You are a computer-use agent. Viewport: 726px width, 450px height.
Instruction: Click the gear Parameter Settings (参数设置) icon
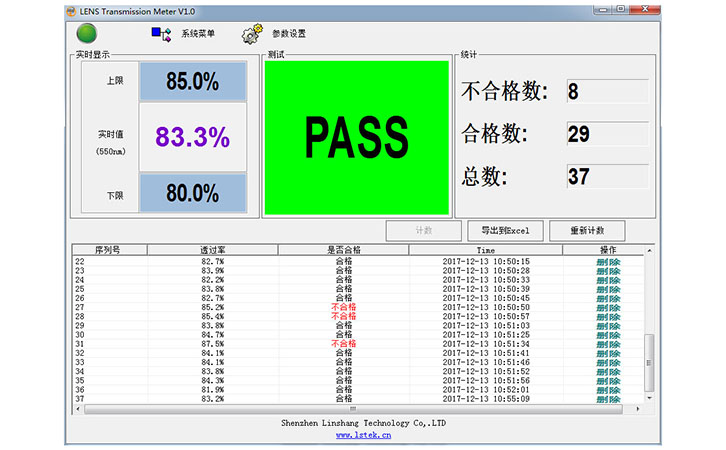[x=251, y=33]
